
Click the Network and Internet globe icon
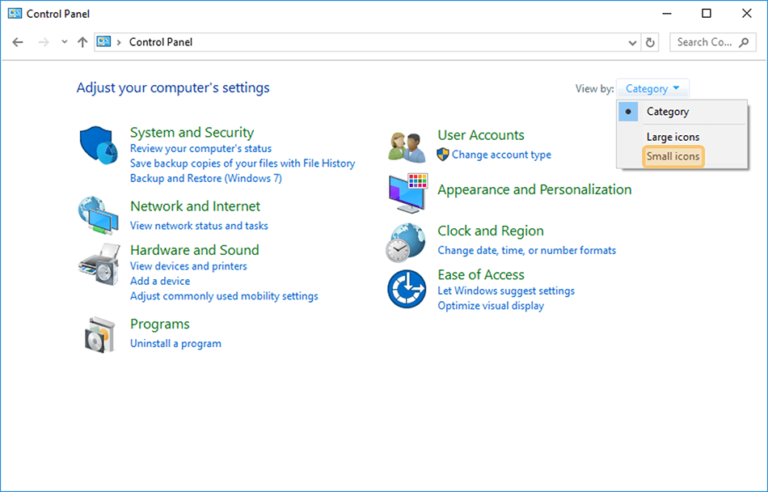[98, 216]
